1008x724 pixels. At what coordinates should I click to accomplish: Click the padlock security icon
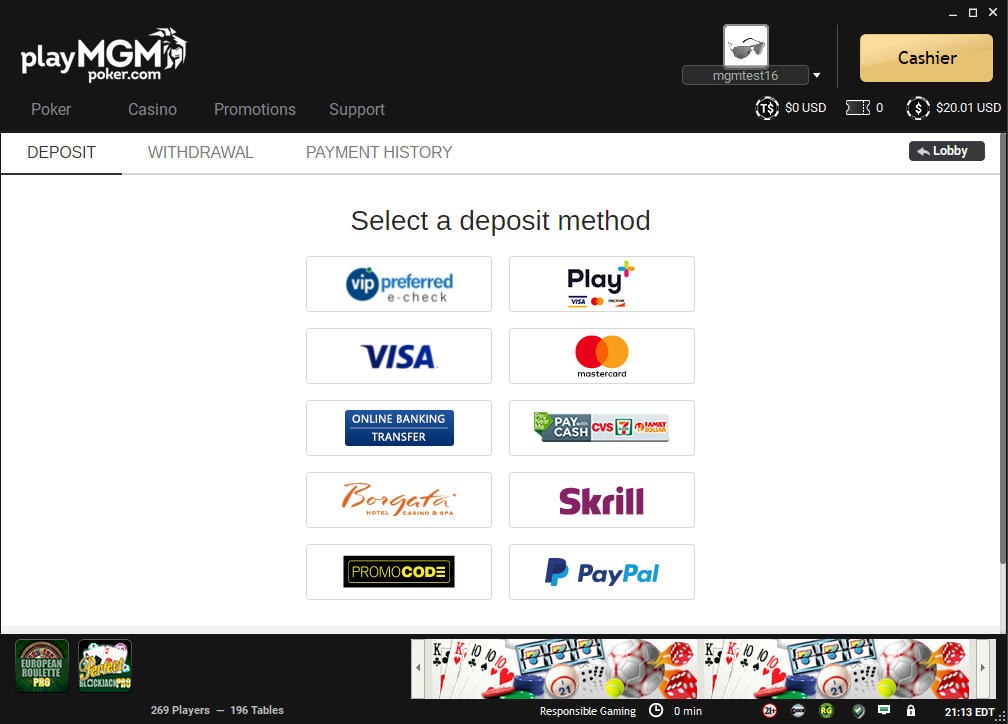910,710
